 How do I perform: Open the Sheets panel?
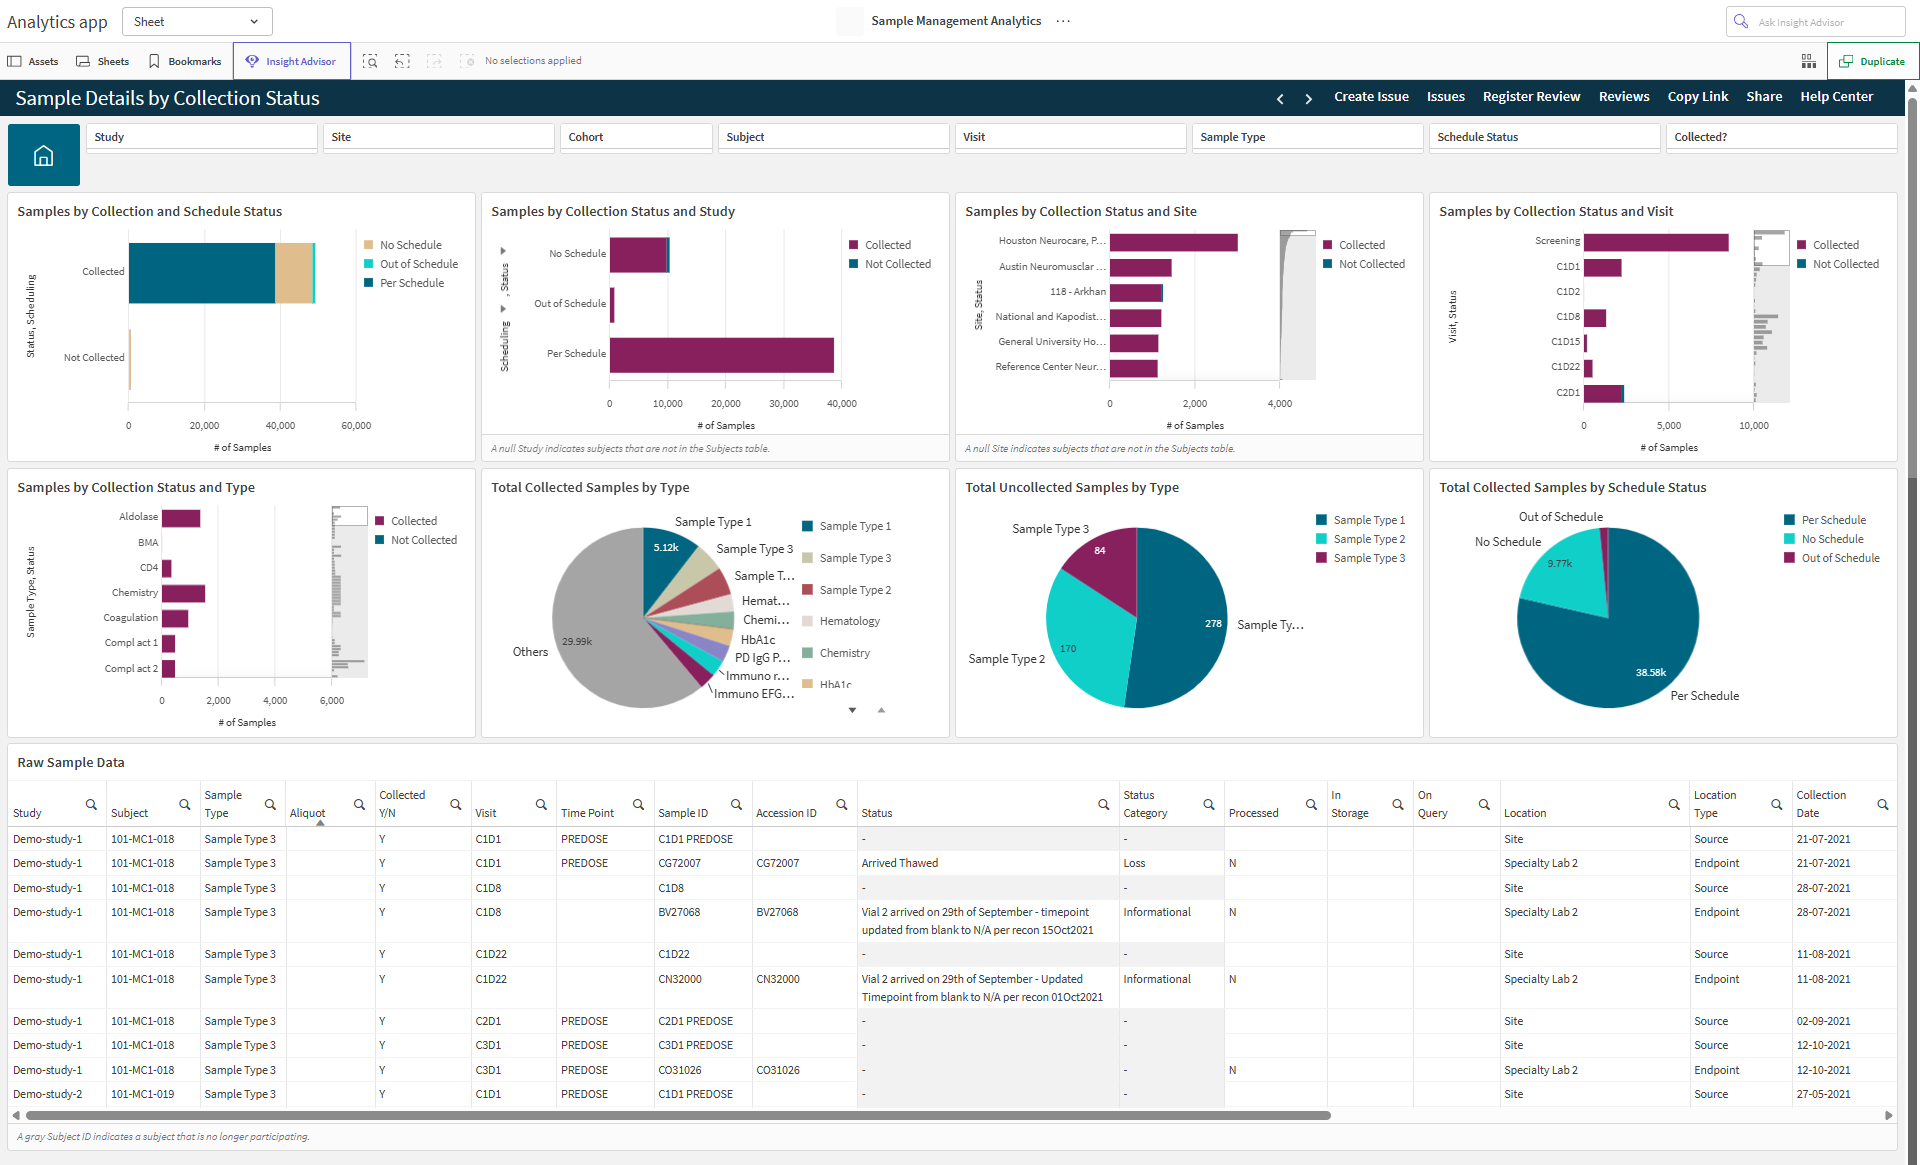103,61
